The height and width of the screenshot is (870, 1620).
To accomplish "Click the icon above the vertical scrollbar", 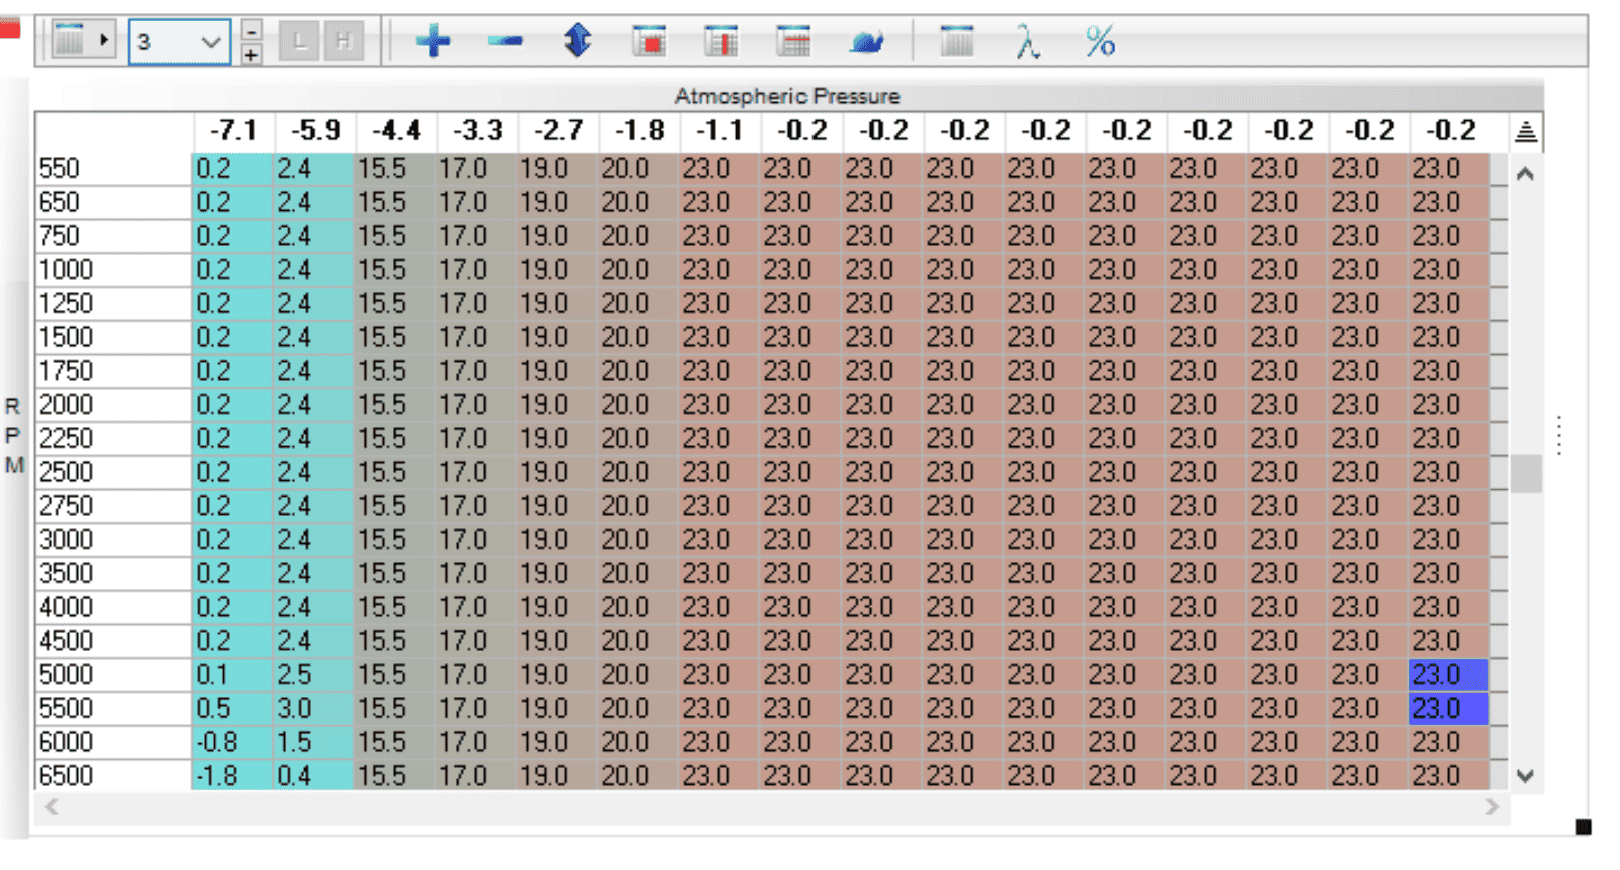I will pos(1526,132).
